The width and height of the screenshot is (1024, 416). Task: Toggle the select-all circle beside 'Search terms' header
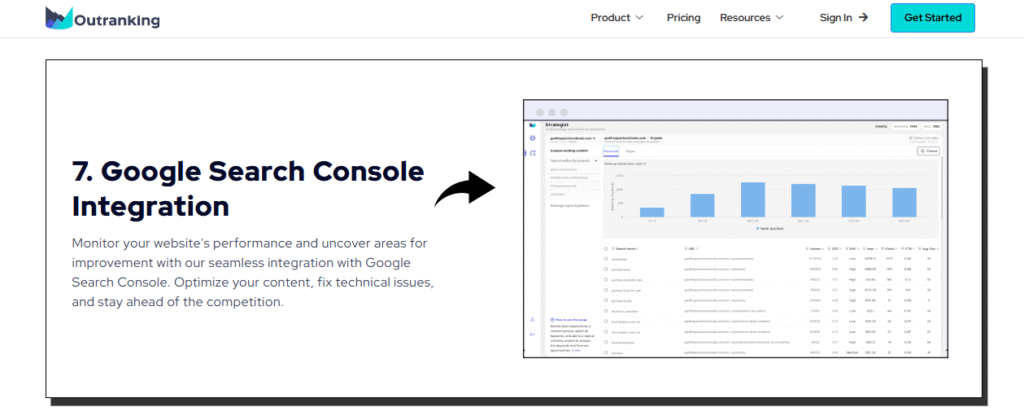(x=605, y=249)
